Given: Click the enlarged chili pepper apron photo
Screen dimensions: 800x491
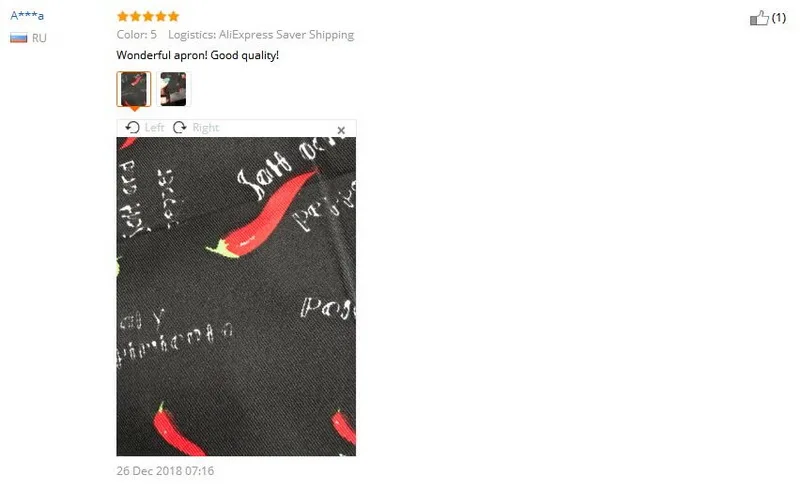Looking at the screenshot, I should (236, 297).
